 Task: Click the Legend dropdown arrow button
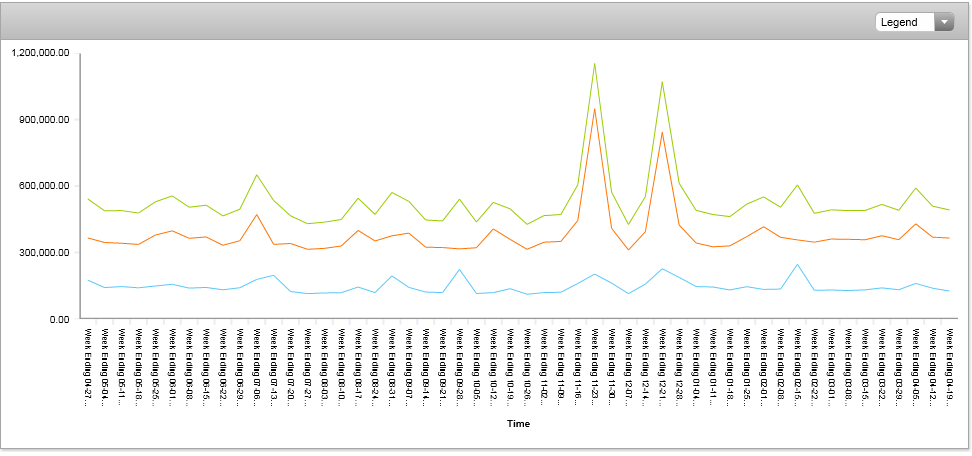point(943,23)
